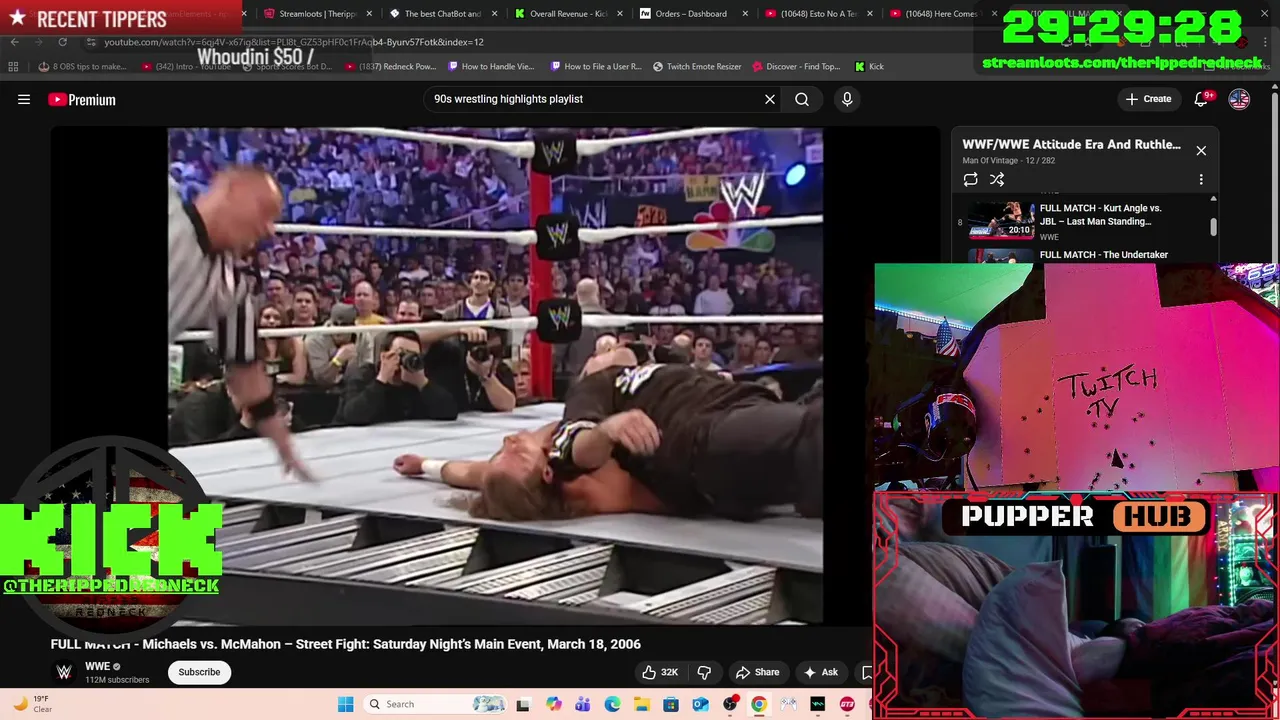Dislike the video with thumbs down

[704, 672]
